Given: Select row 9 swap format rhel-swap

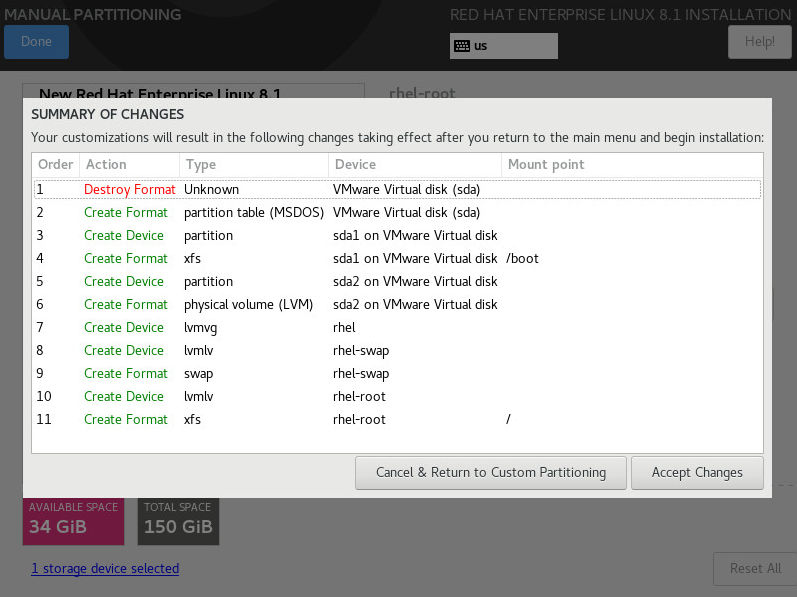Looking at the screenshot, I should click(397, 373).
